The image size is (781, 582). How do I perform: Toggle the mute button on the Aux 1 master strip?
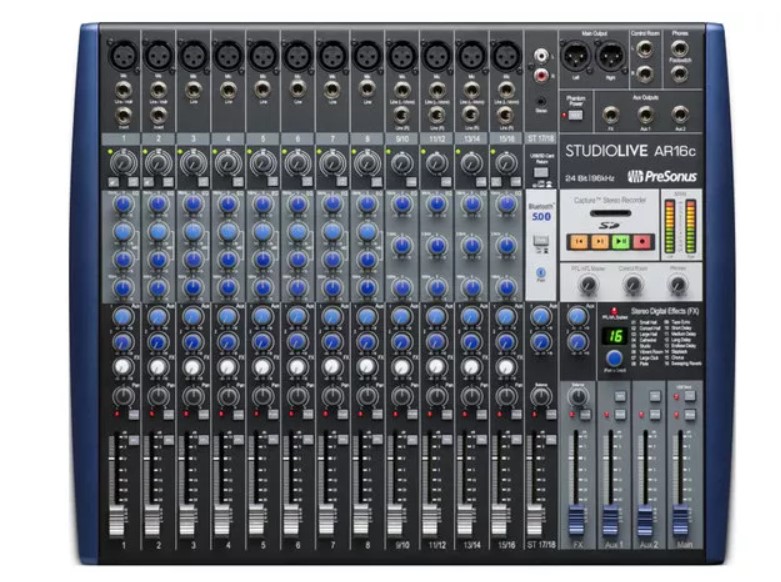(x=620, y=415)
